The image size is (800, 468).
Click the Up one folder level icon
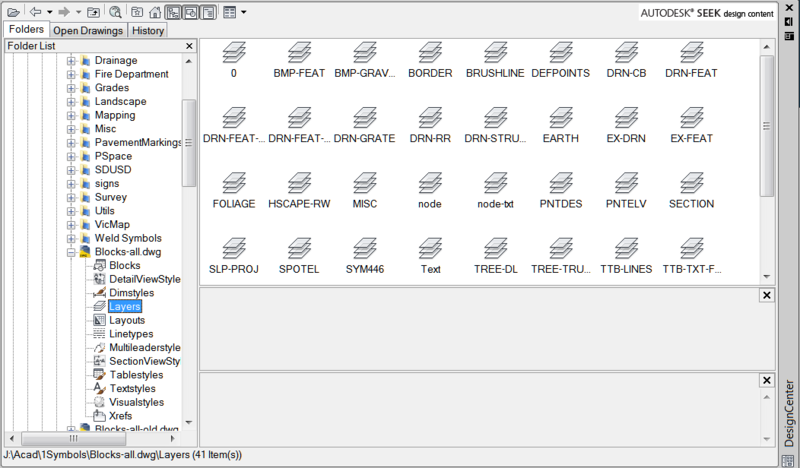[93, 12]
